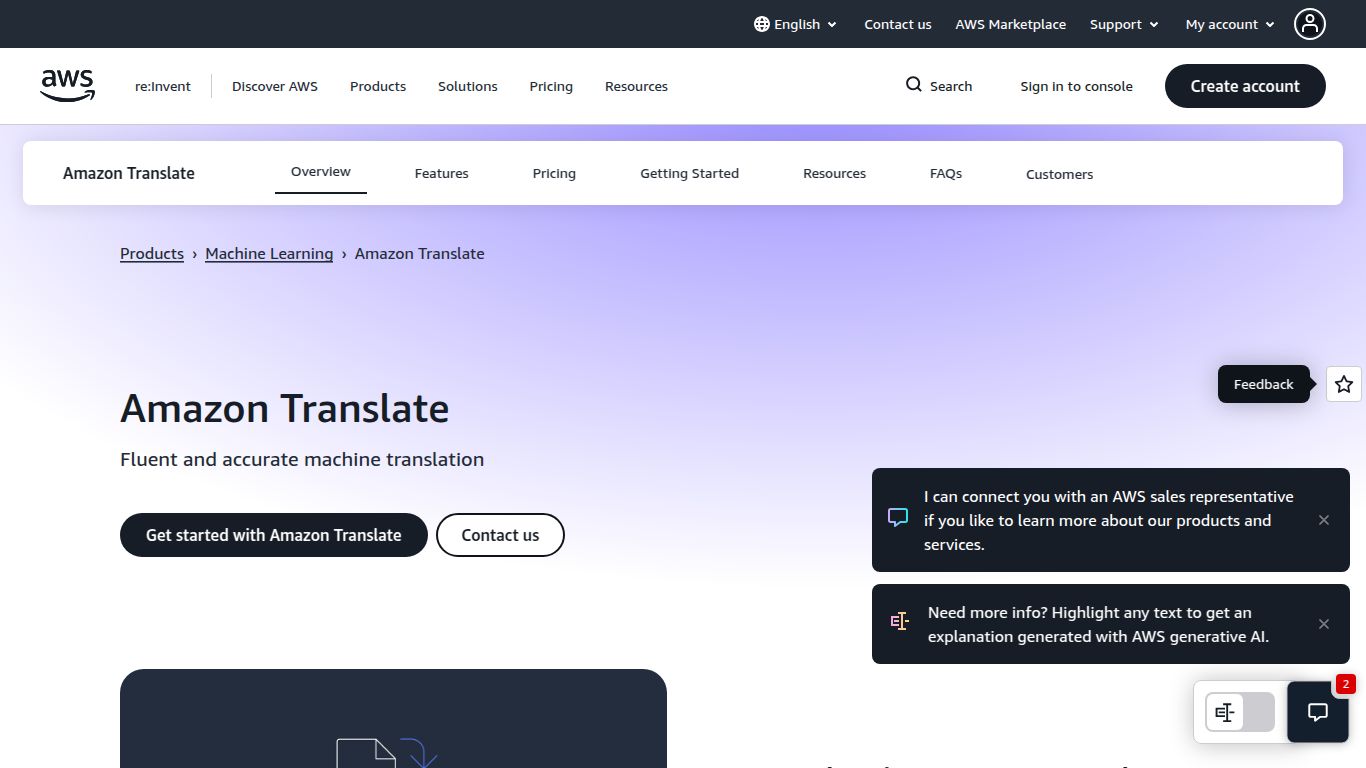
Task: Open the Machine Learning breadcrumb link
Action: [268, 253]
